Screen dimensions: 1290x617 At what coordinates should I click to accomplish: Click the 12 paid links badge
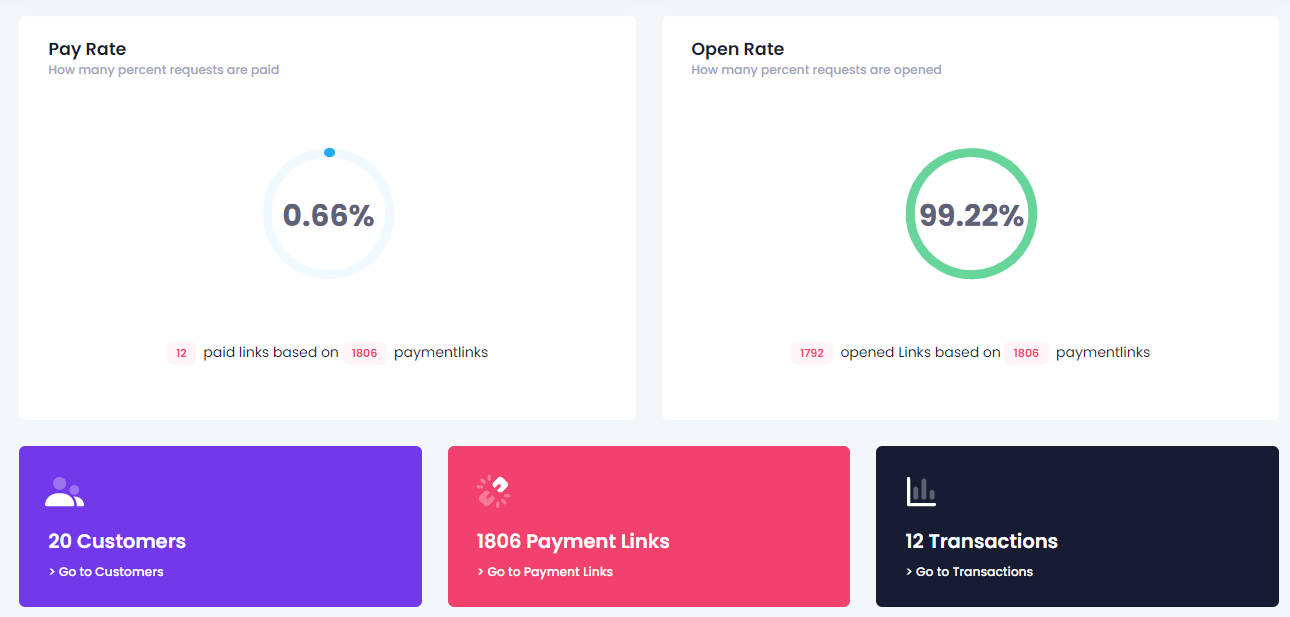point(181,353)
